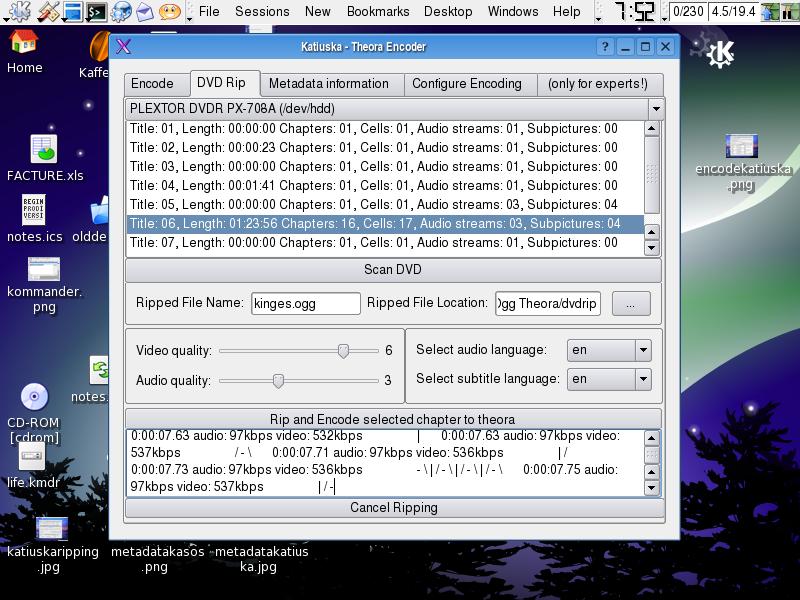
Task: Click the 7:52 panel clock
Action: [x=634, y=11]
